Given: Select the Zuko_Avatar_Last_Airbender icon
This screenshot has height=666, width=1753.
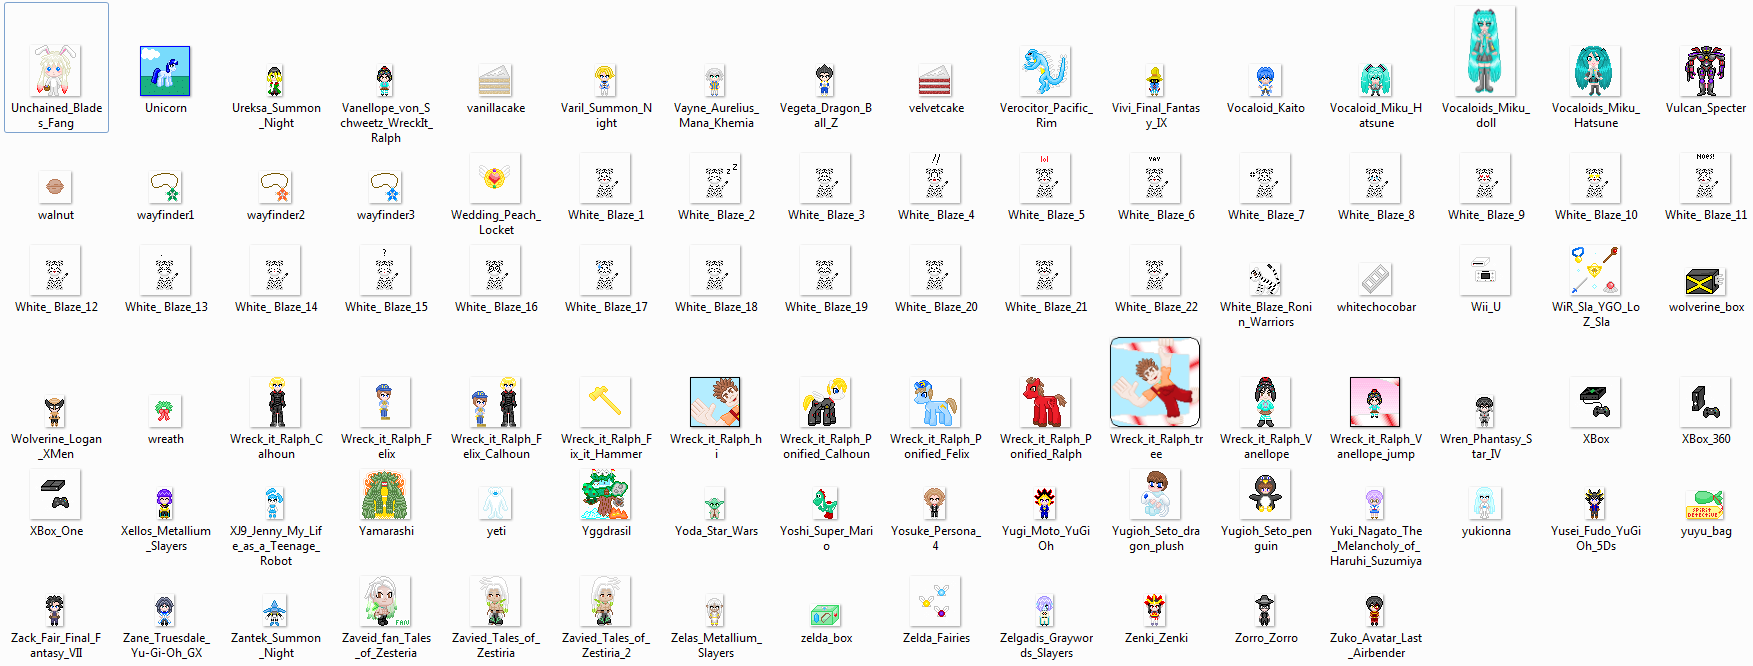Looking at the screenshot, I should click(x=1375, y=610).
